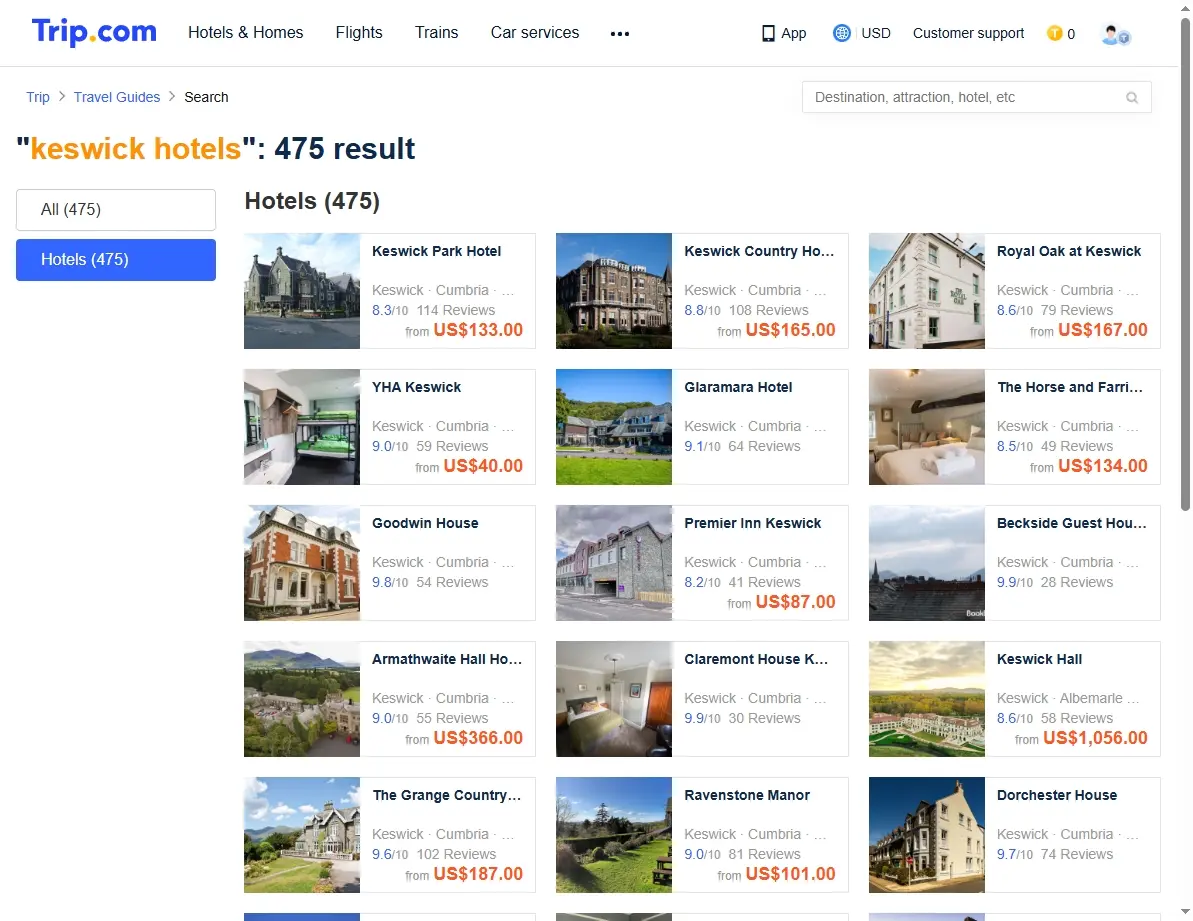
Task: Open Keswick Country House Hotel title
Action: (759, 251)
